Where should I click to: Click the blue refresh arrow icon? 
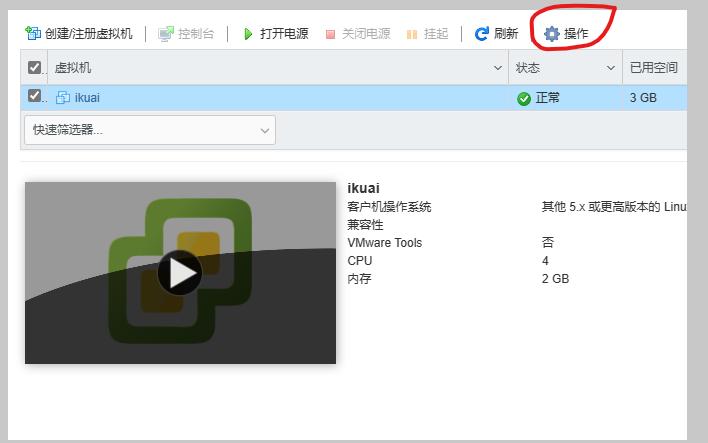482,33
